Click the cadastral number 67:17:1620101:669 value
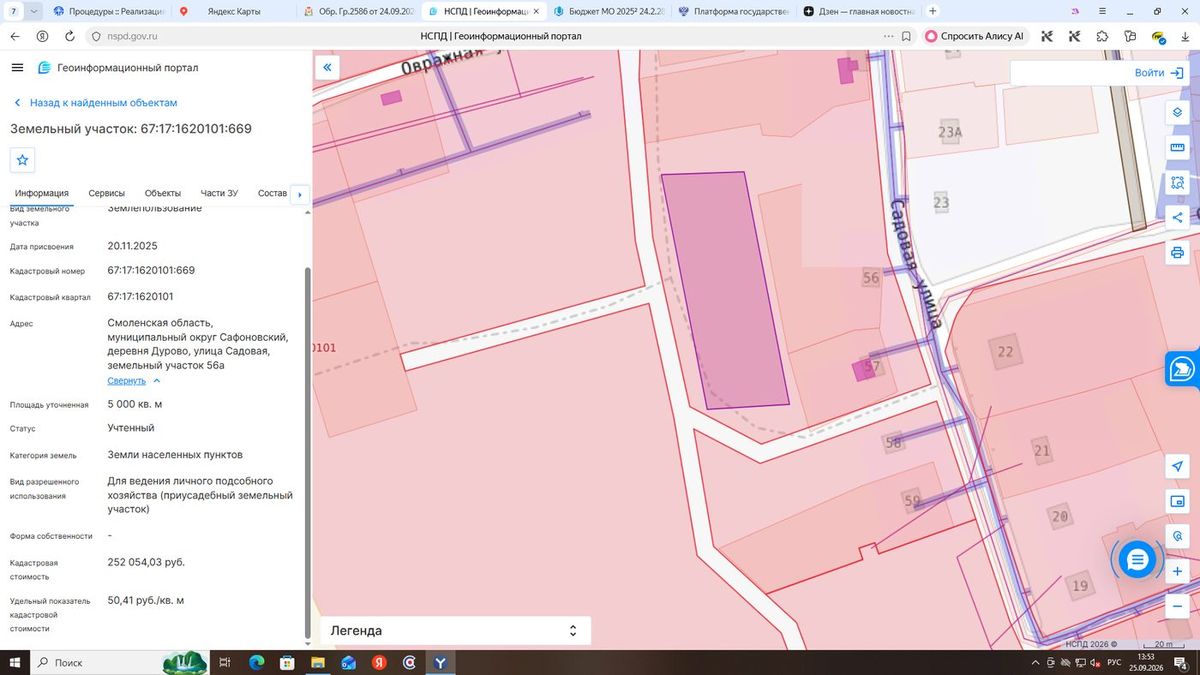Screen dimensions: 1200x675 point(151,271)
